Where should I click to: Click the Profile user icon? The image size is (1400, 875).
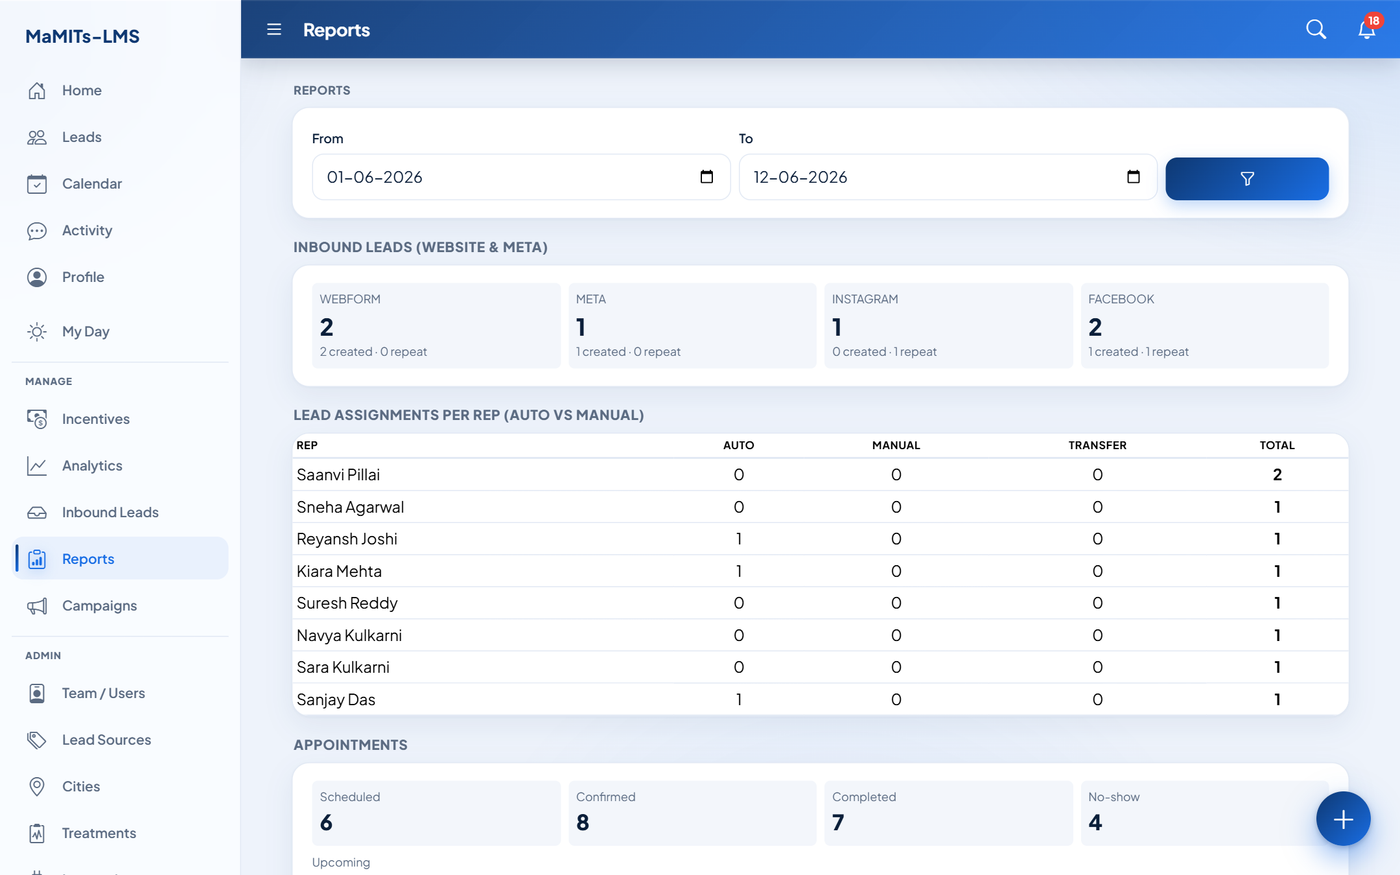coord(37,277)
